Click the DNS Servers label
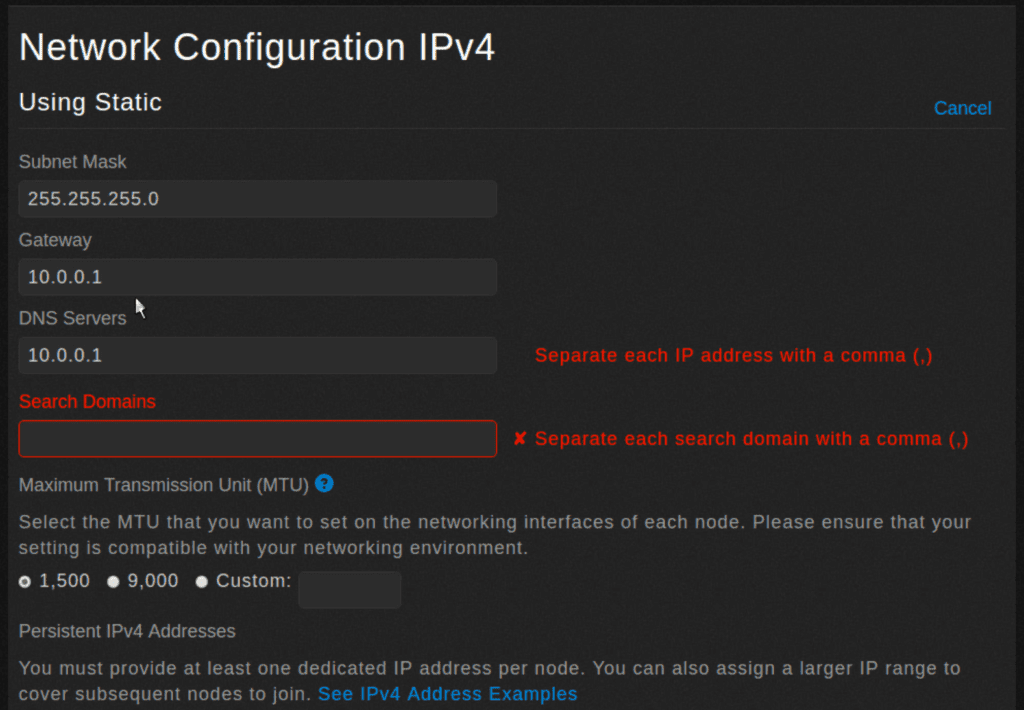 [73, 318]
